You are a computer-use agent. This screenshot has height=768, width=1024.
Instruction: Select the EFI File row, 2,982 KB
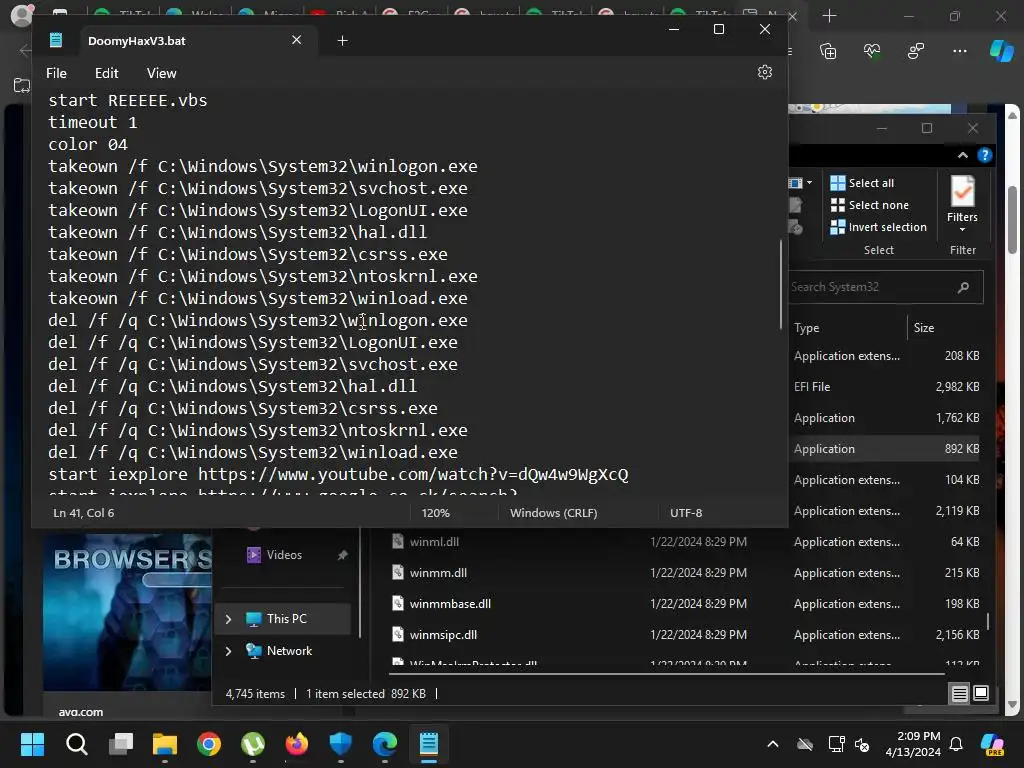885,387
